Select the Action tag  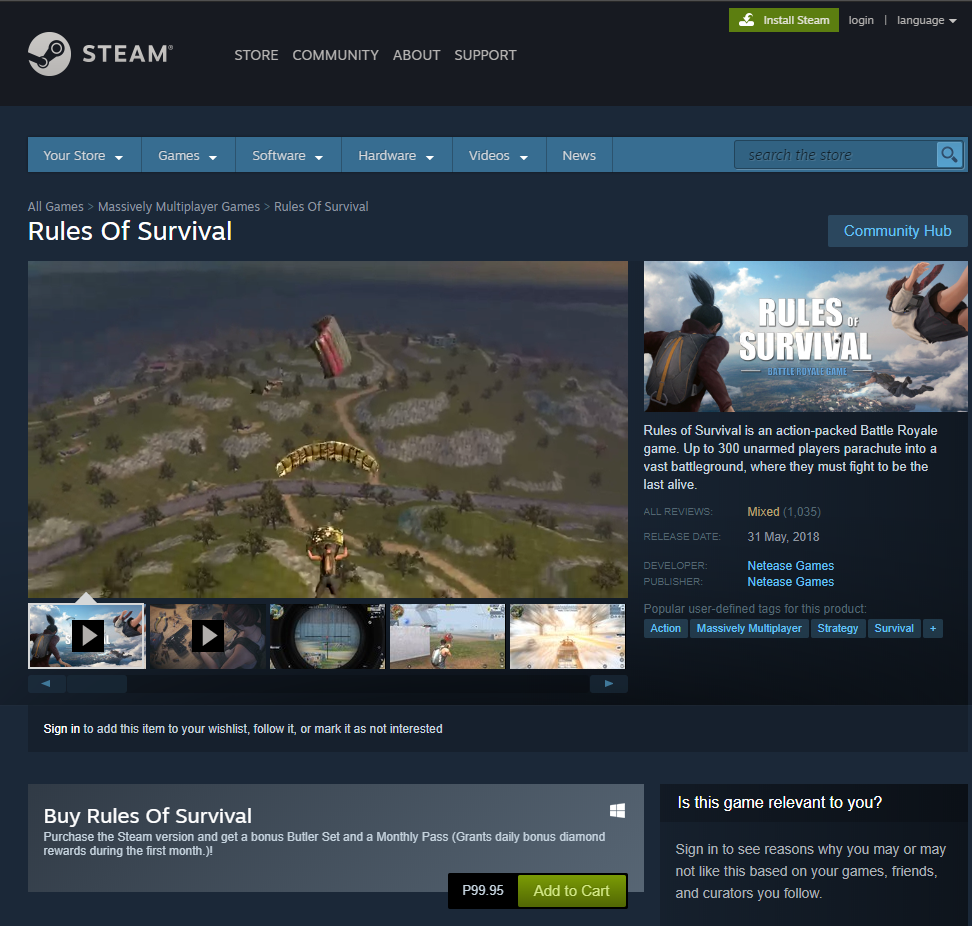[665, 628]
